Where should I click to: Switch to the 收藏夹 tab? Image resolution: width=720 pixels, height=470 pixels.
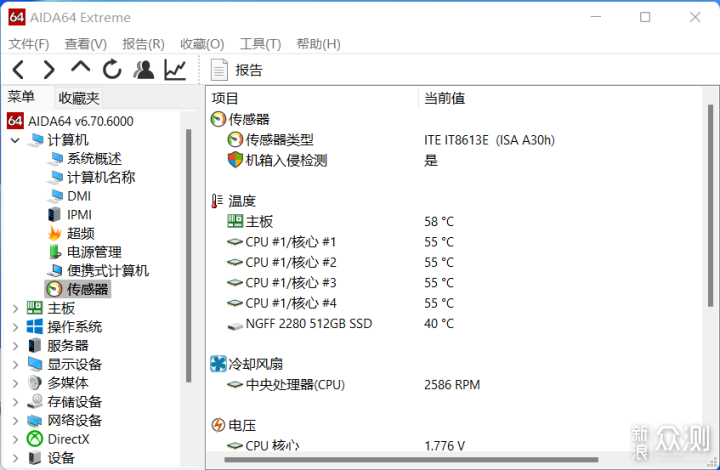point(79,98)
